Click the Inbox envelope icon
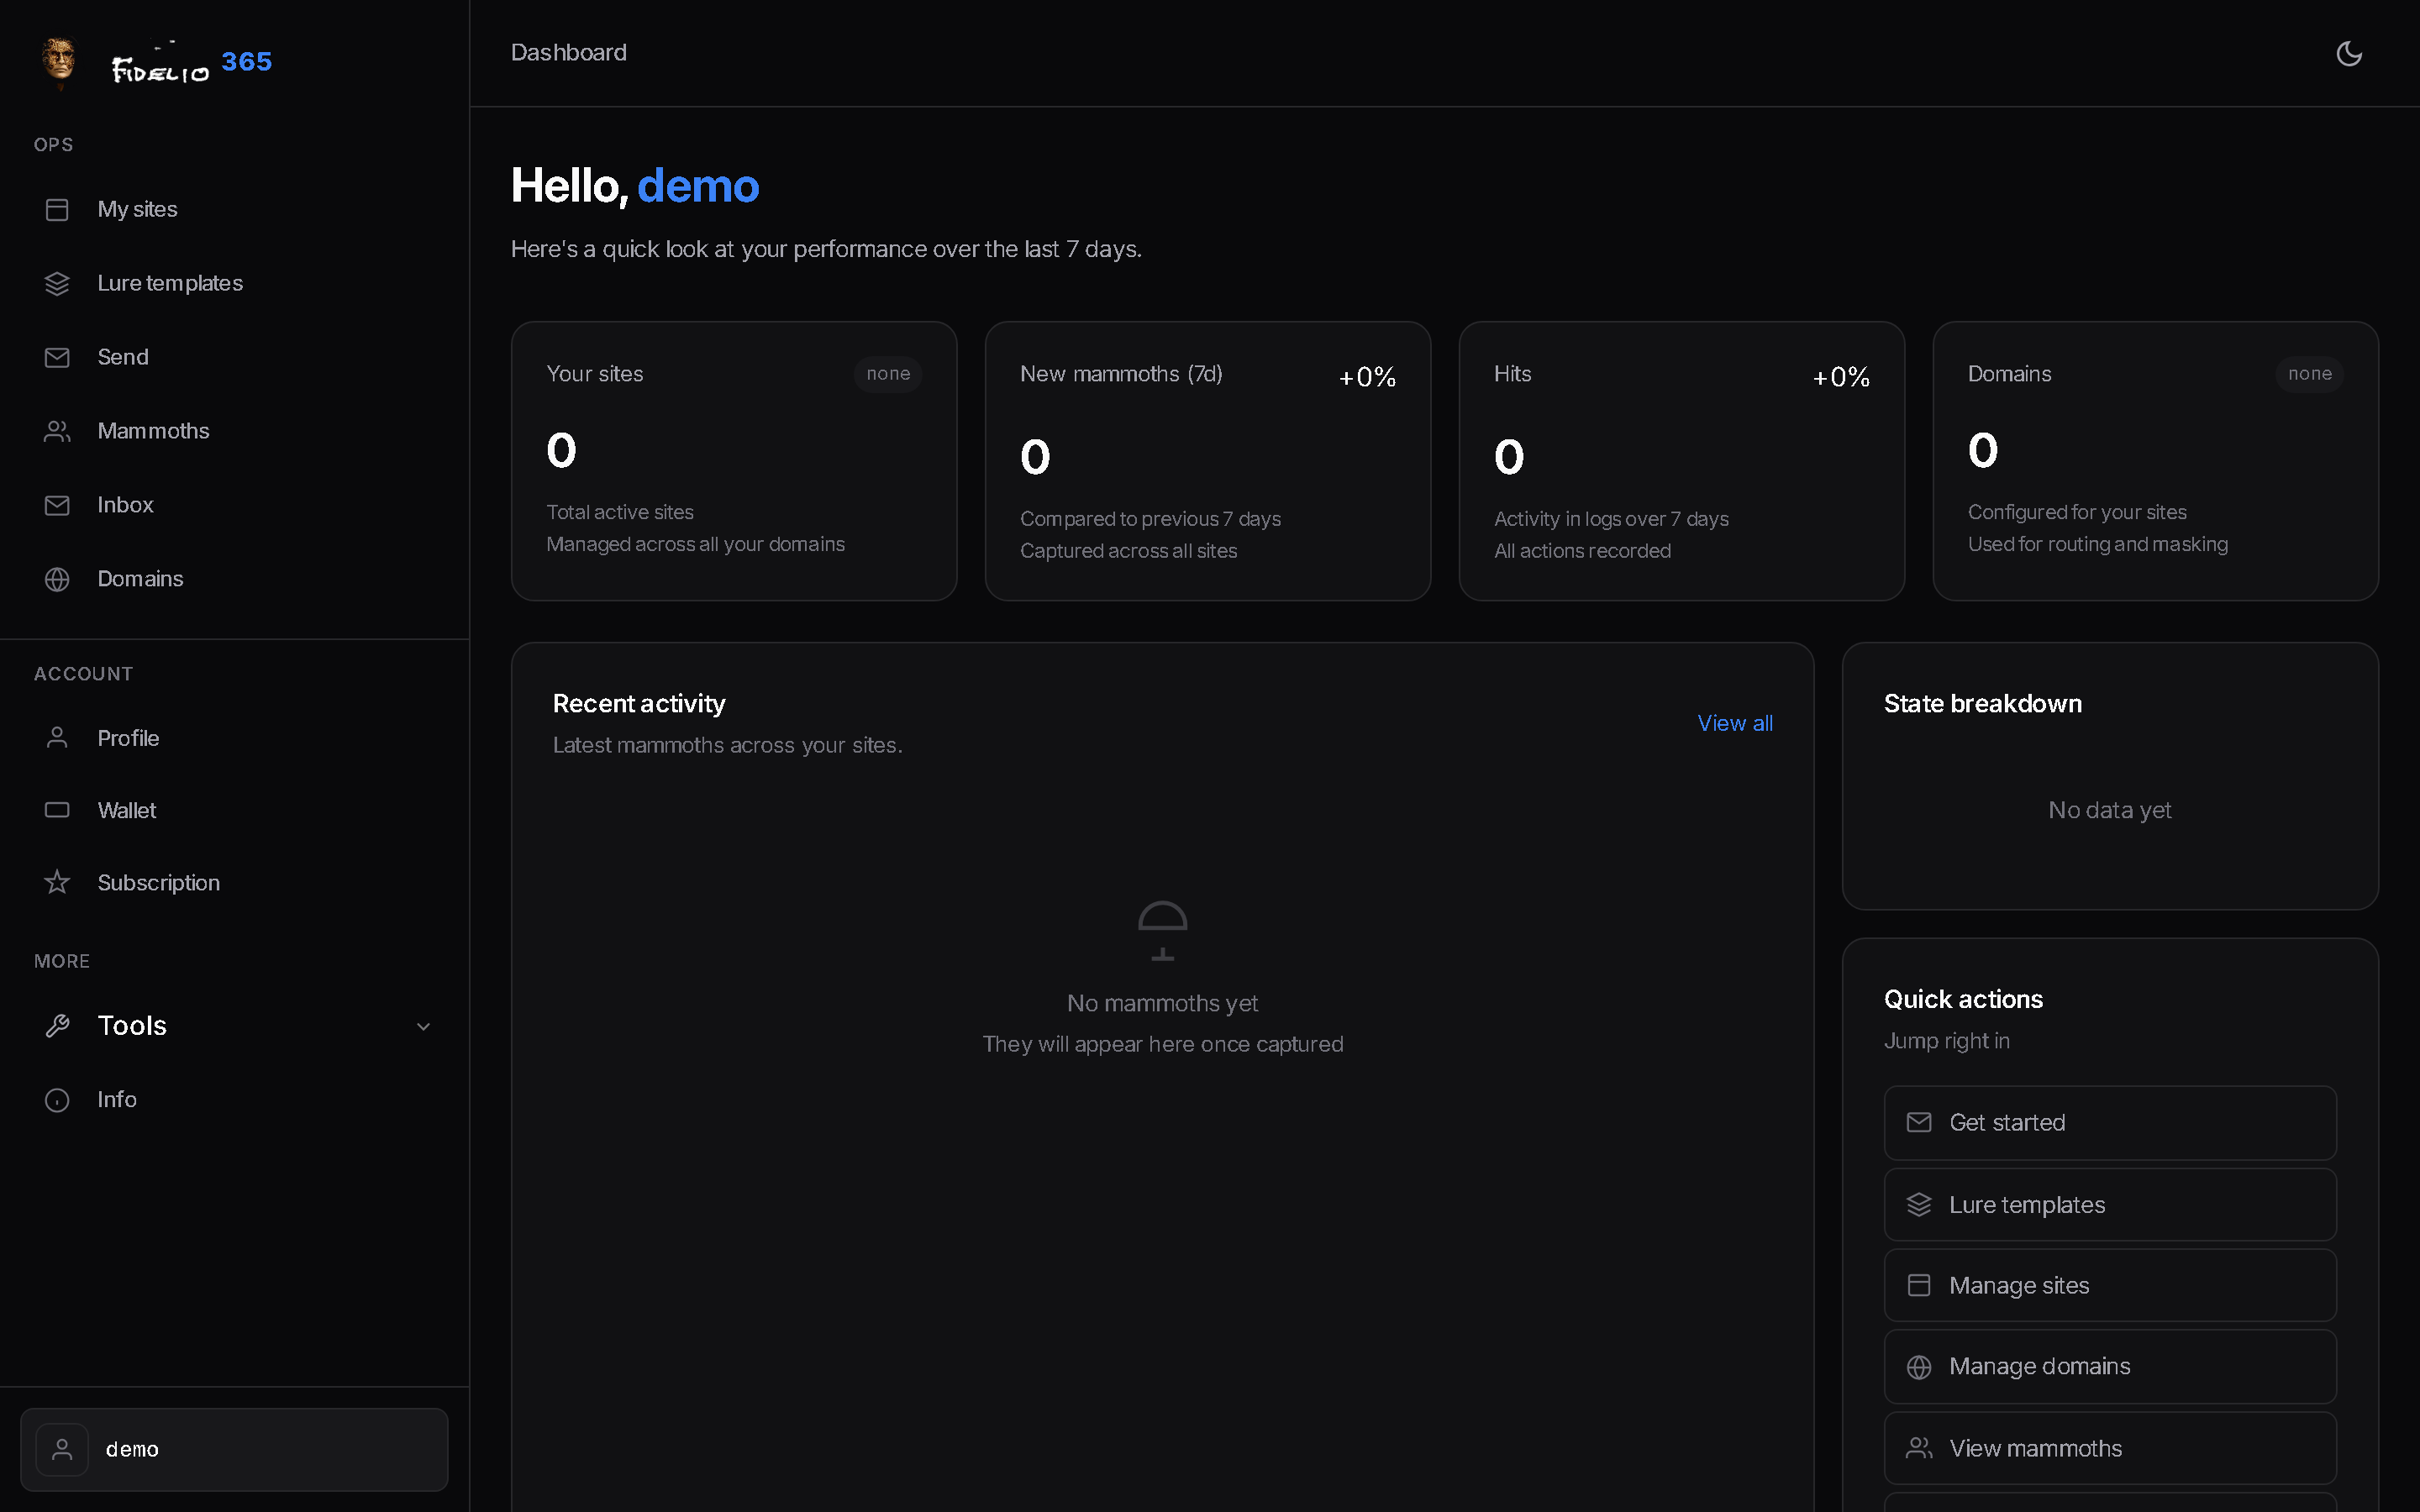 pyautogui.click(x=57, y=505)
